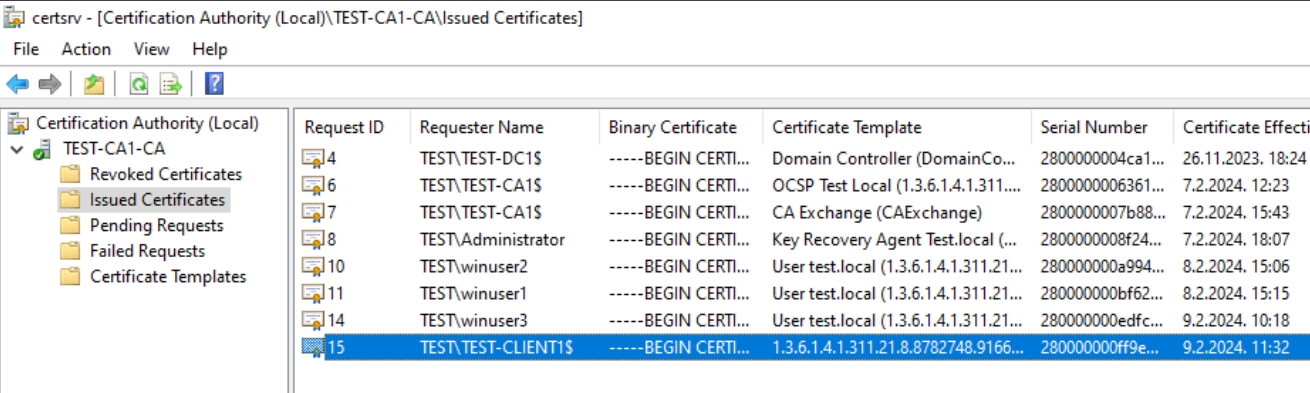
Task: Click requester TEST\winuser1
Action: coord(473,293)
